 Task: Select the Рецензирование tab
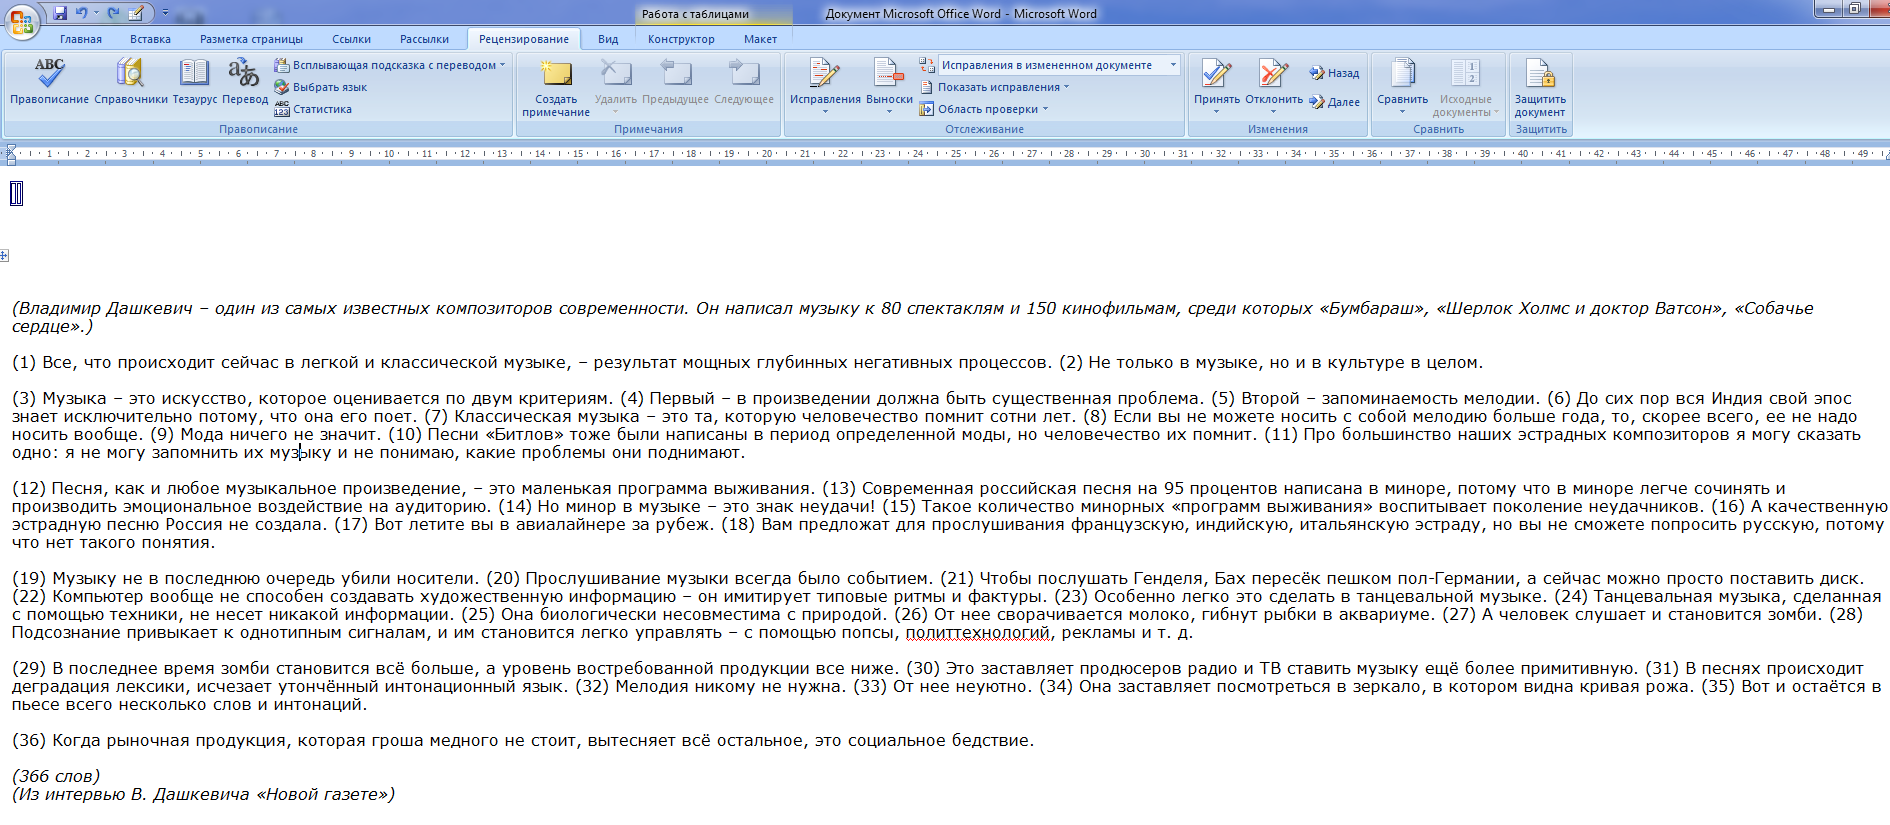click(x=523, y=39)
